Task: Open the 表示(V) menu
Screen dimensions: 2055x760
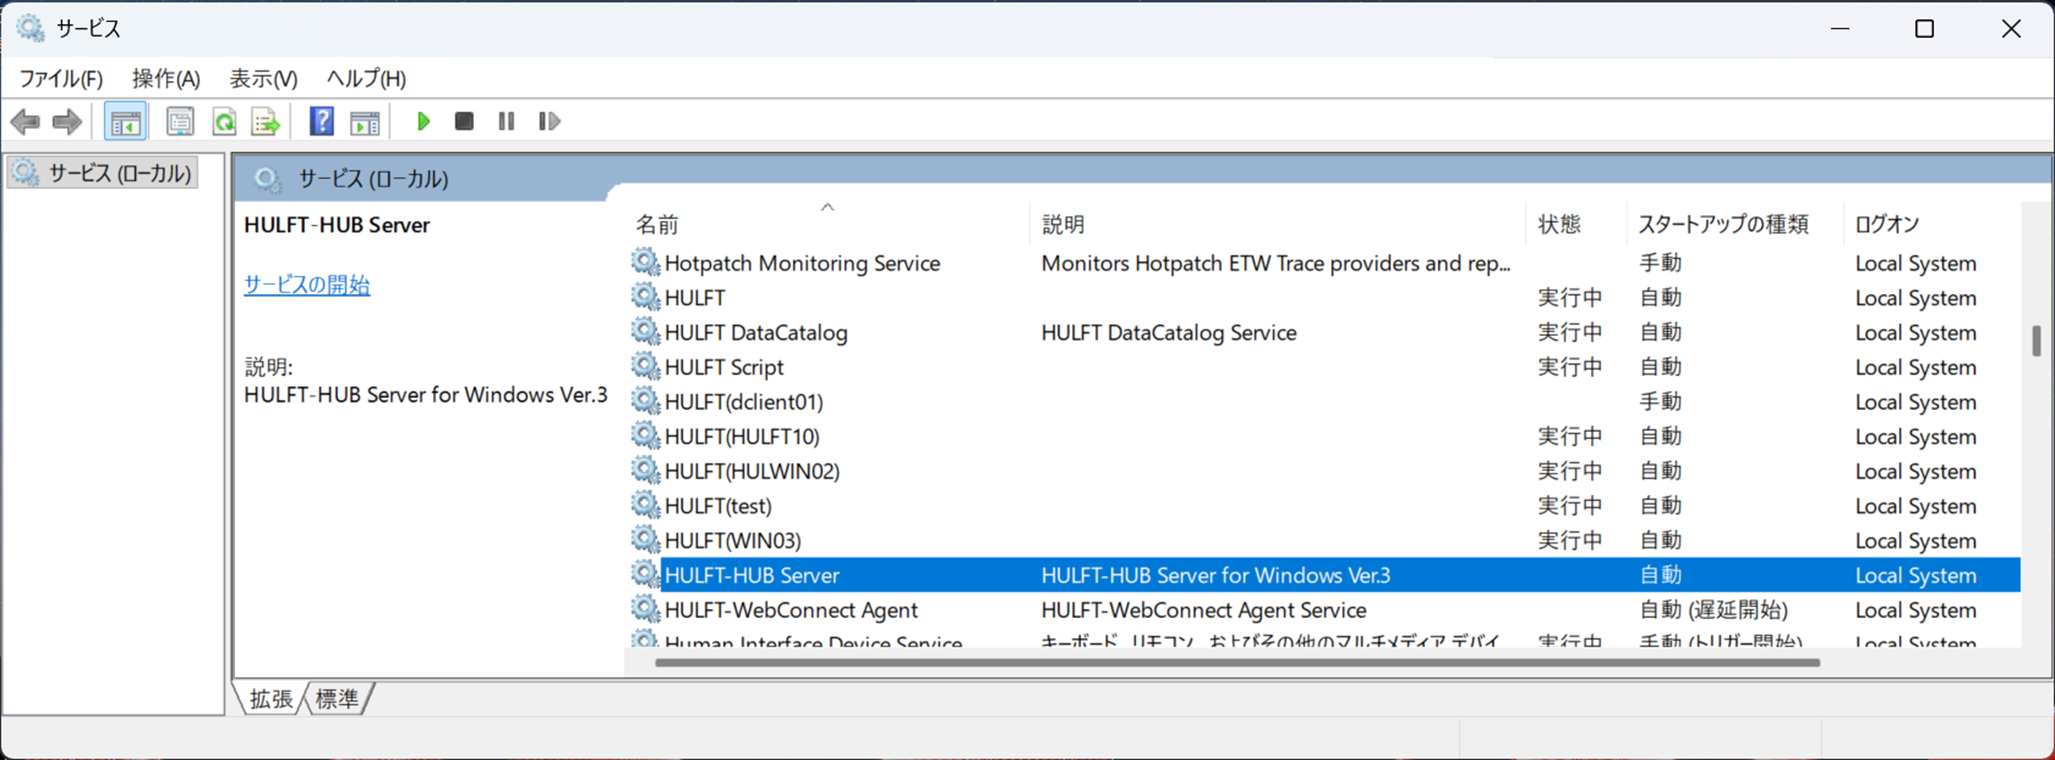Action: (263, 78)
